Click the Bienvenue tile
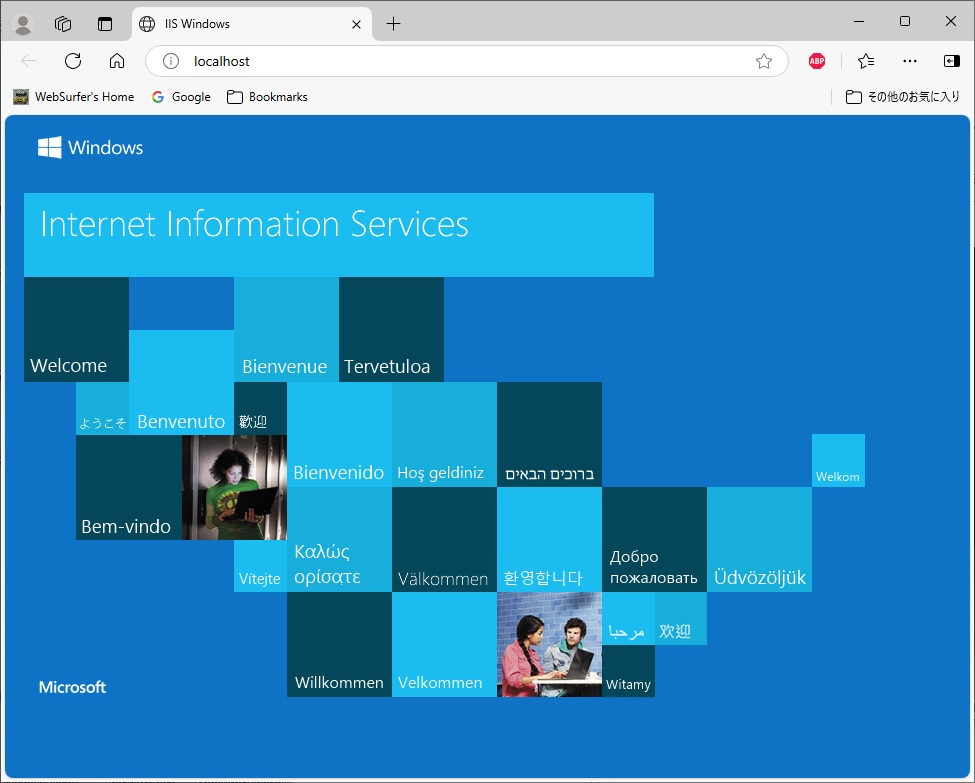This screenshot has height=783, width=975. (x=286, y=329)
